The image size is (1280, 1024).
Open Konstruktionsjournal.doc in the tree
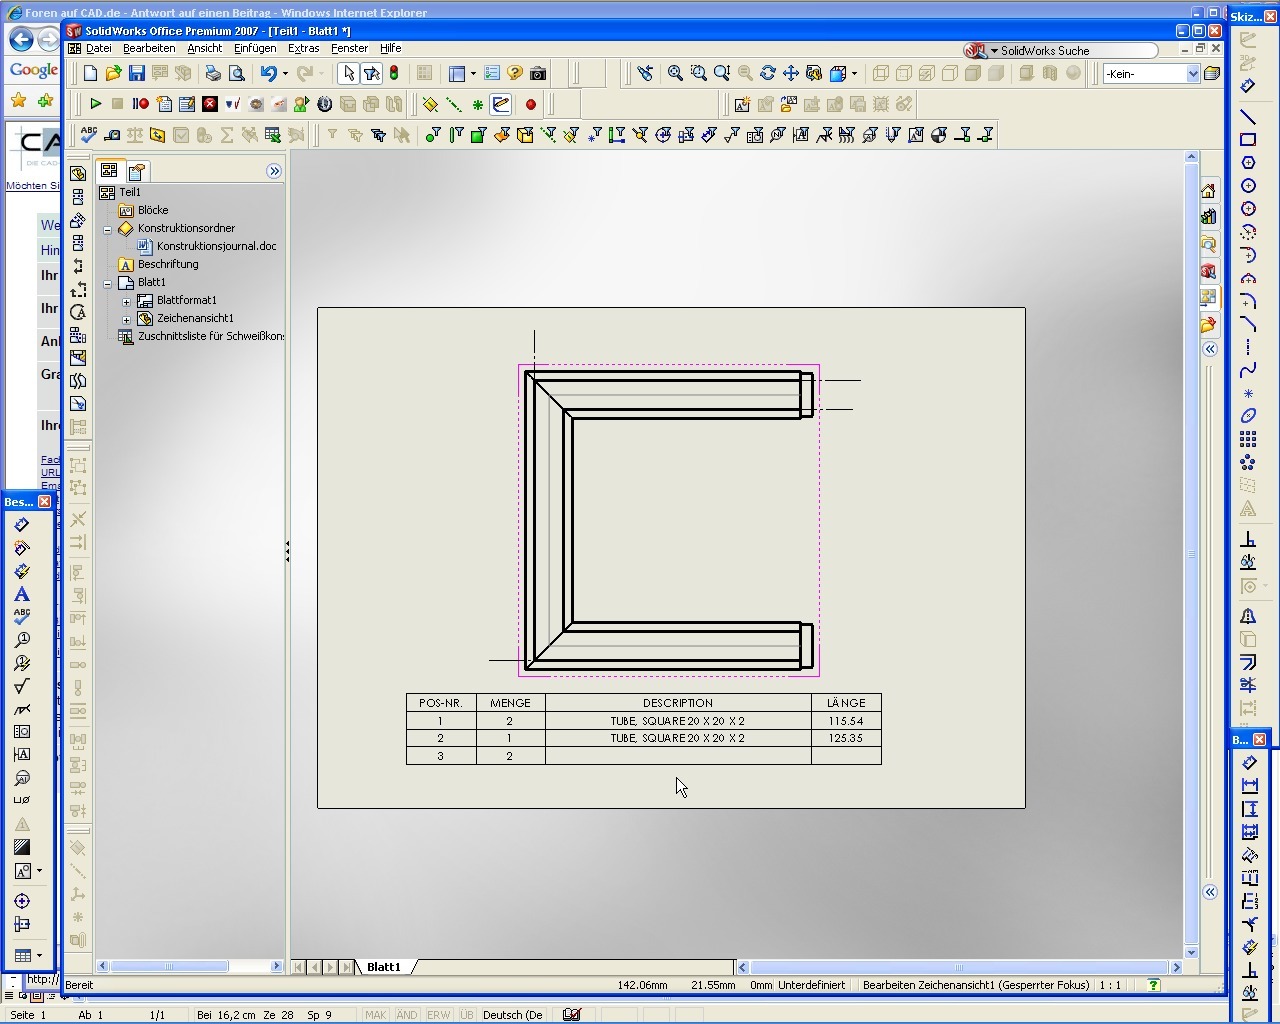click(x=215, y=246)
